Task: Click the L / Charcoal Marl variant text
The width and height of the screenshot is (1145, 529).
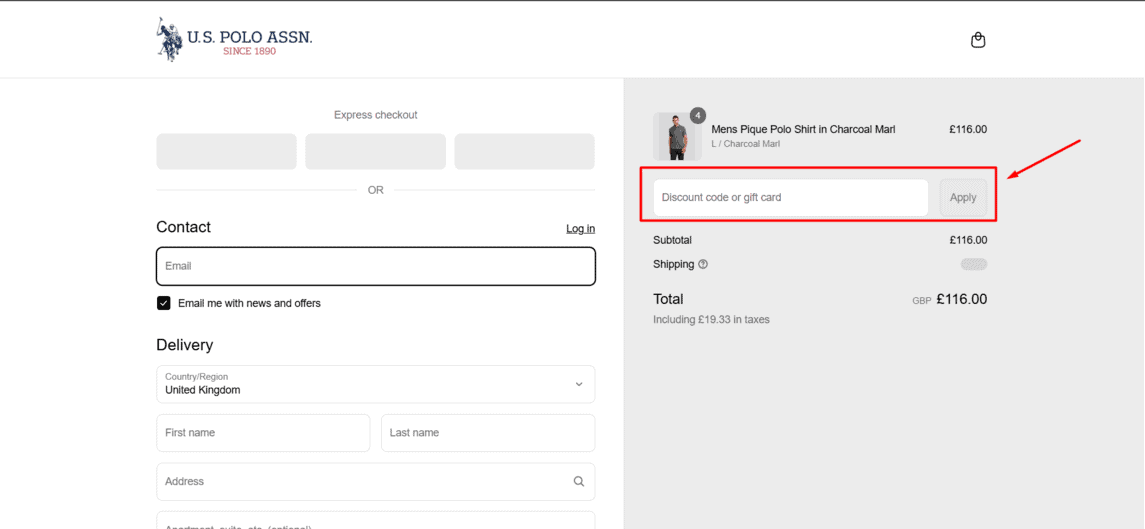Action: tap(746, 144)
